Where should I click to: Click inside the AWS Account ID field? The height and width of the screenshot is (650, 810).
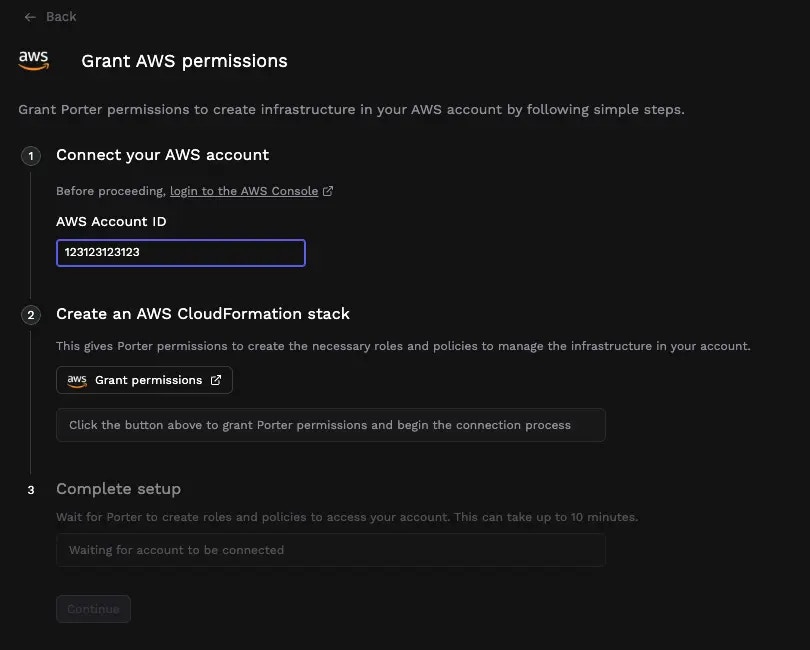(x=180, y=252)
